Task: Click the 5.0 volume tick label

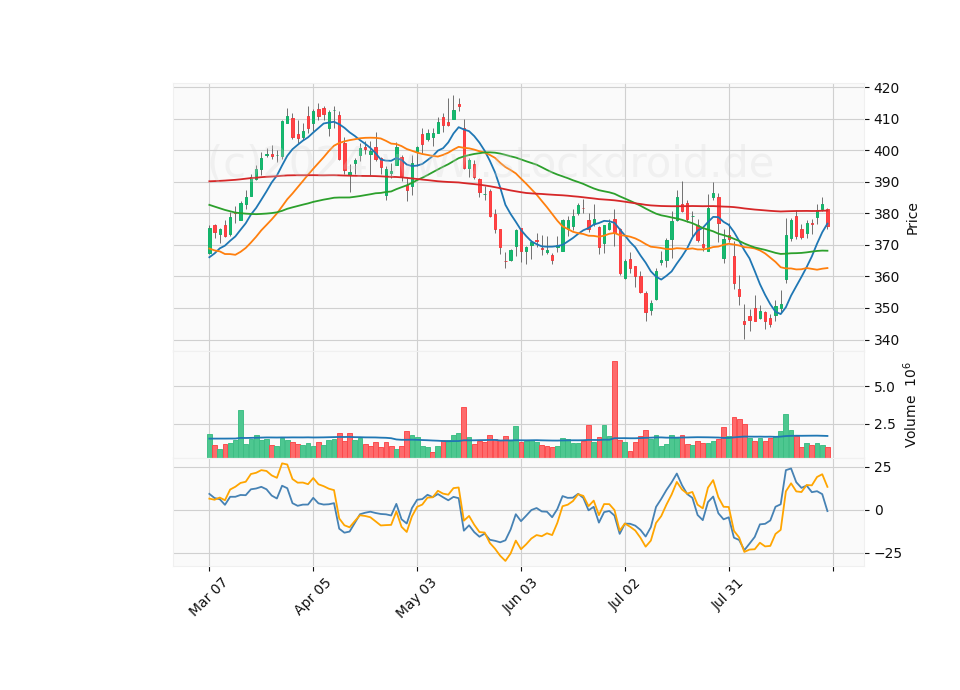Action: 884,387
